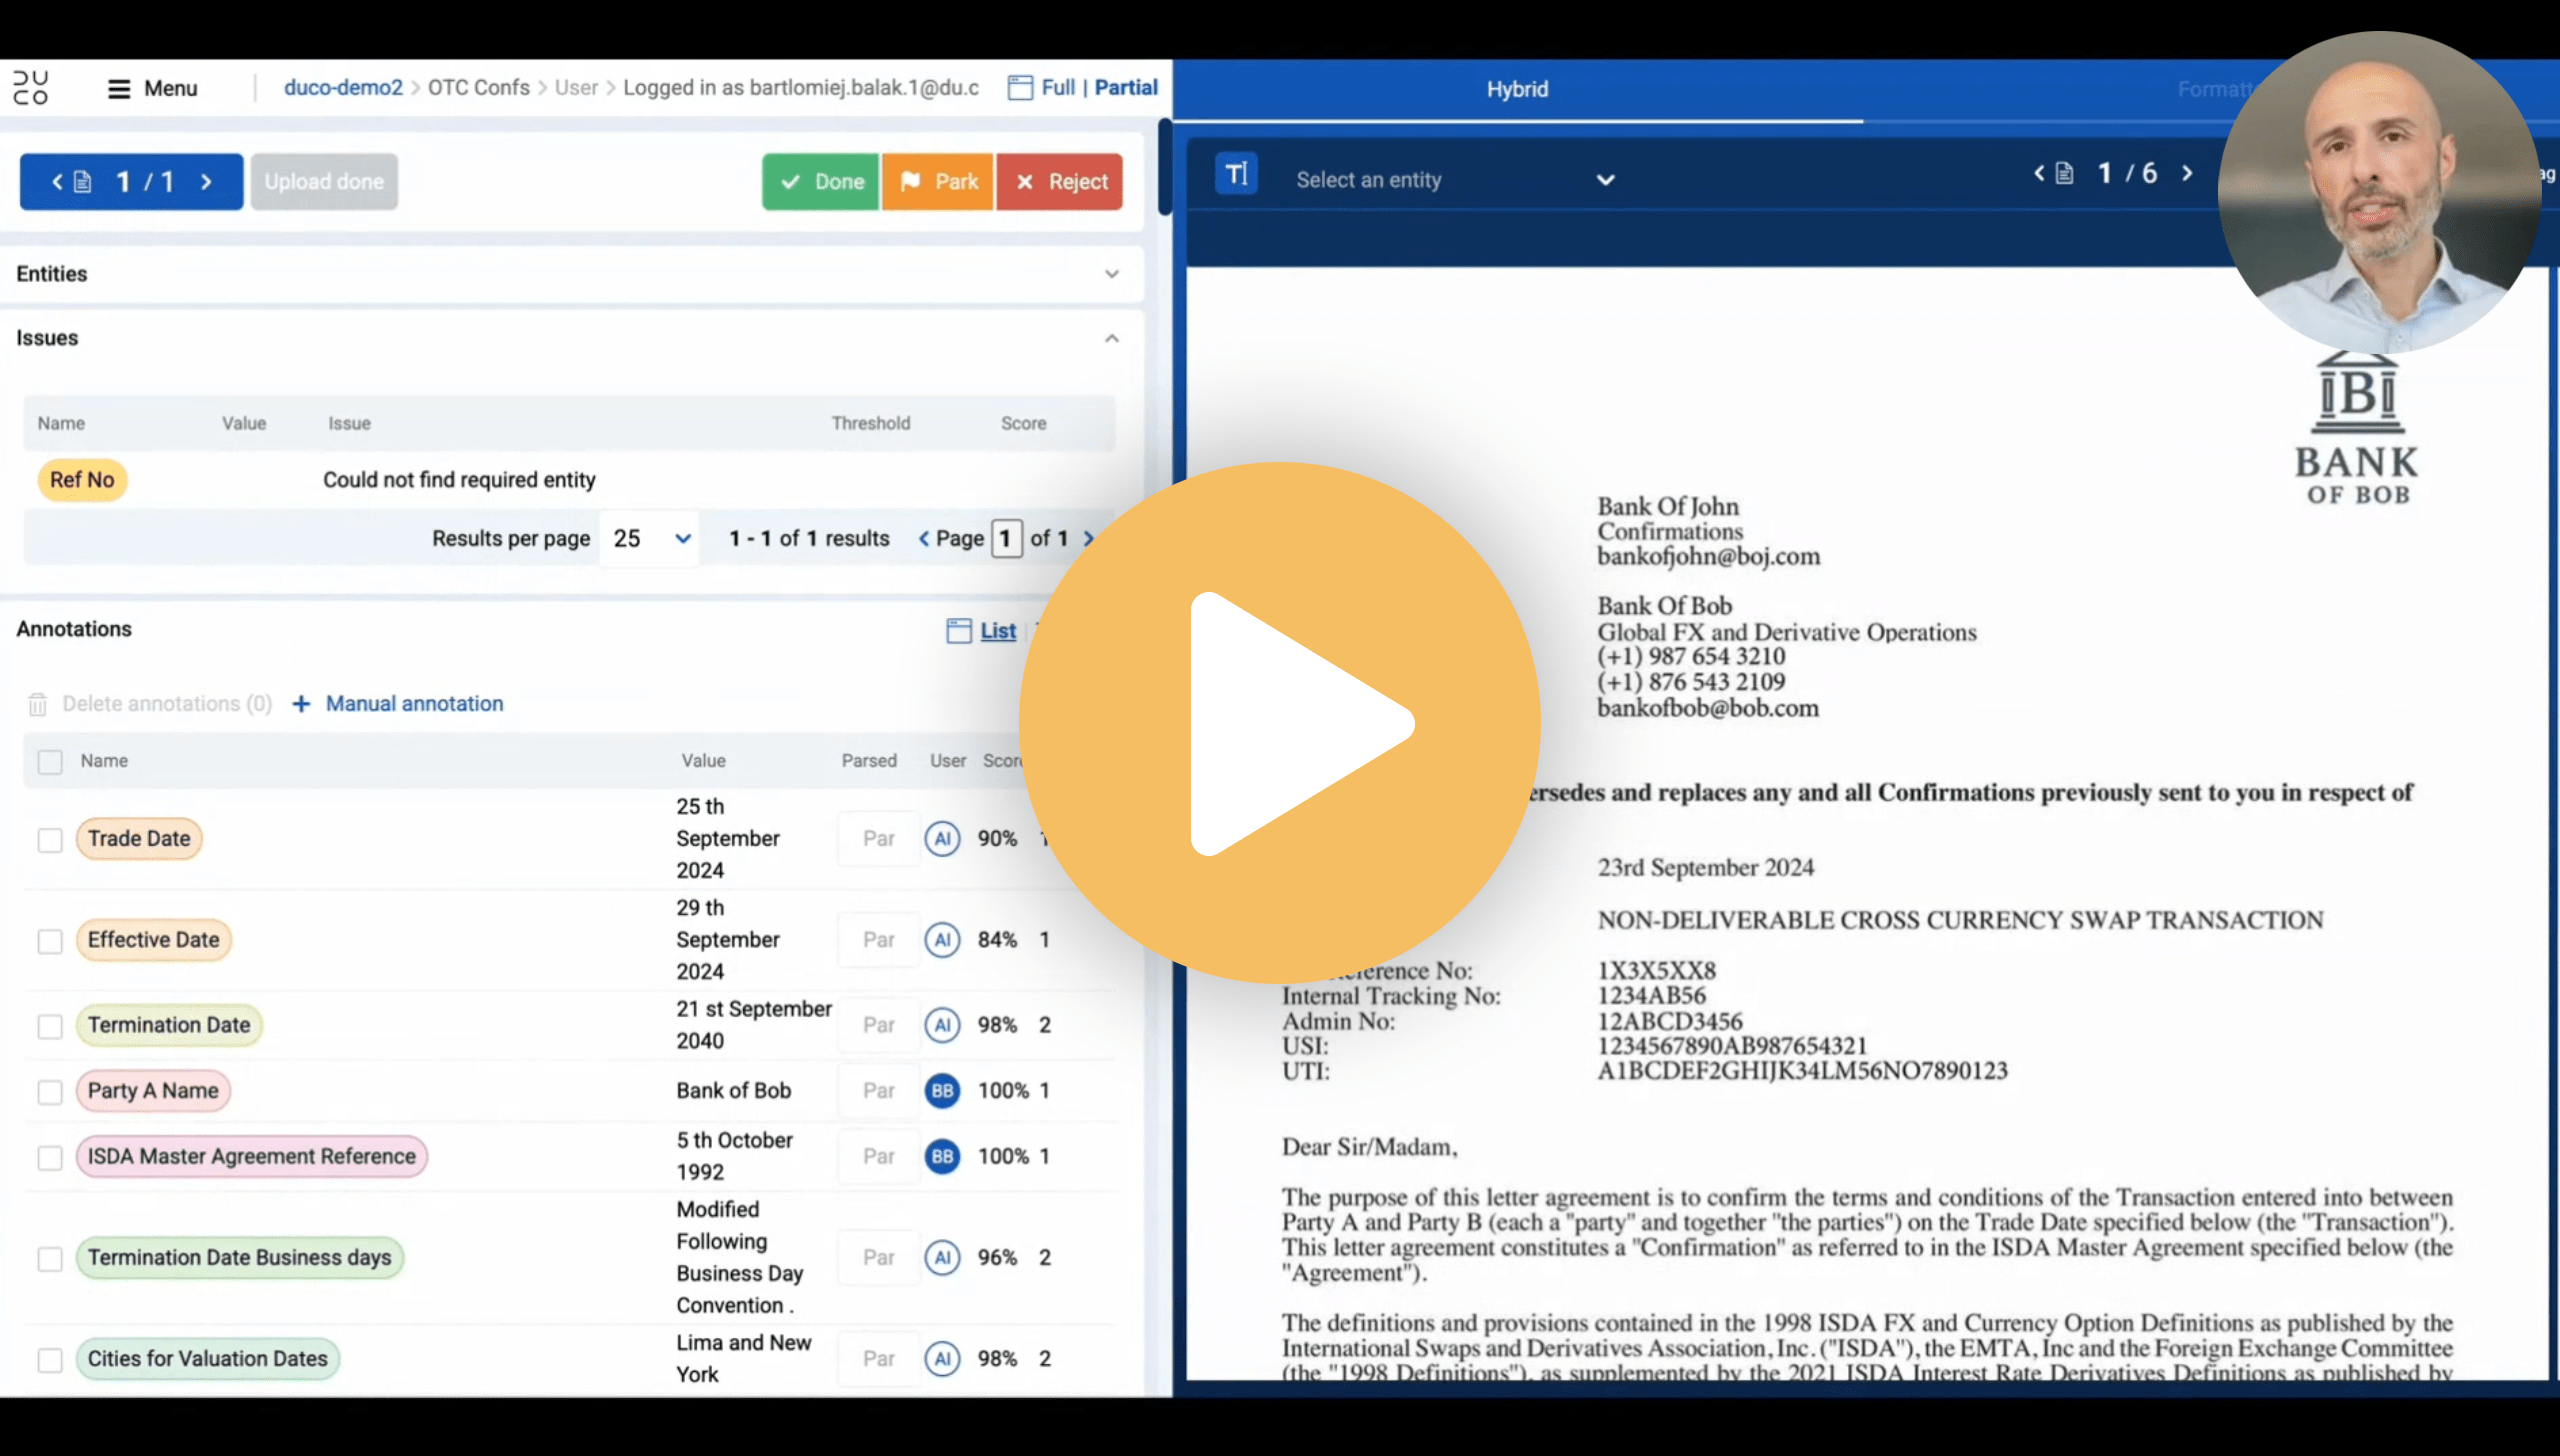2560x1456 pixels.
Task: Open the duco-demo2 breadcrumb link
Action: [x=343, y=88]
